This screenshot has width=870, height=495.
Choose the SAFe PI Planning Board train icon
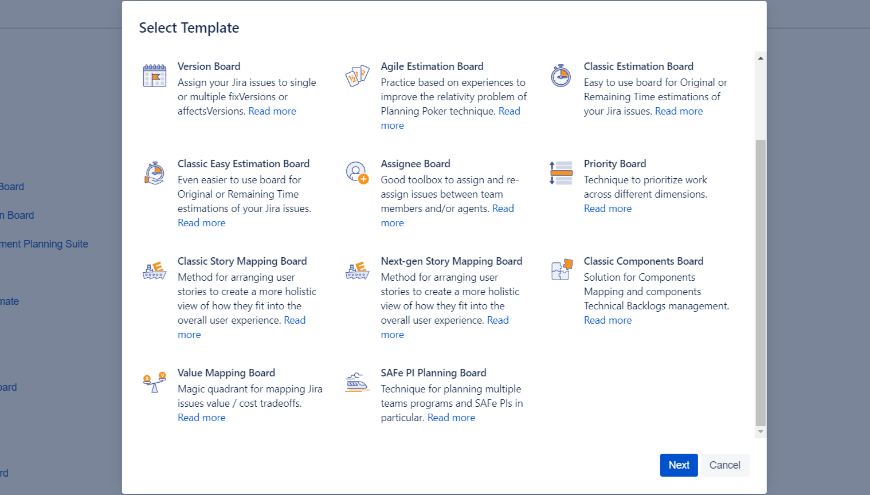pos(357,382)
